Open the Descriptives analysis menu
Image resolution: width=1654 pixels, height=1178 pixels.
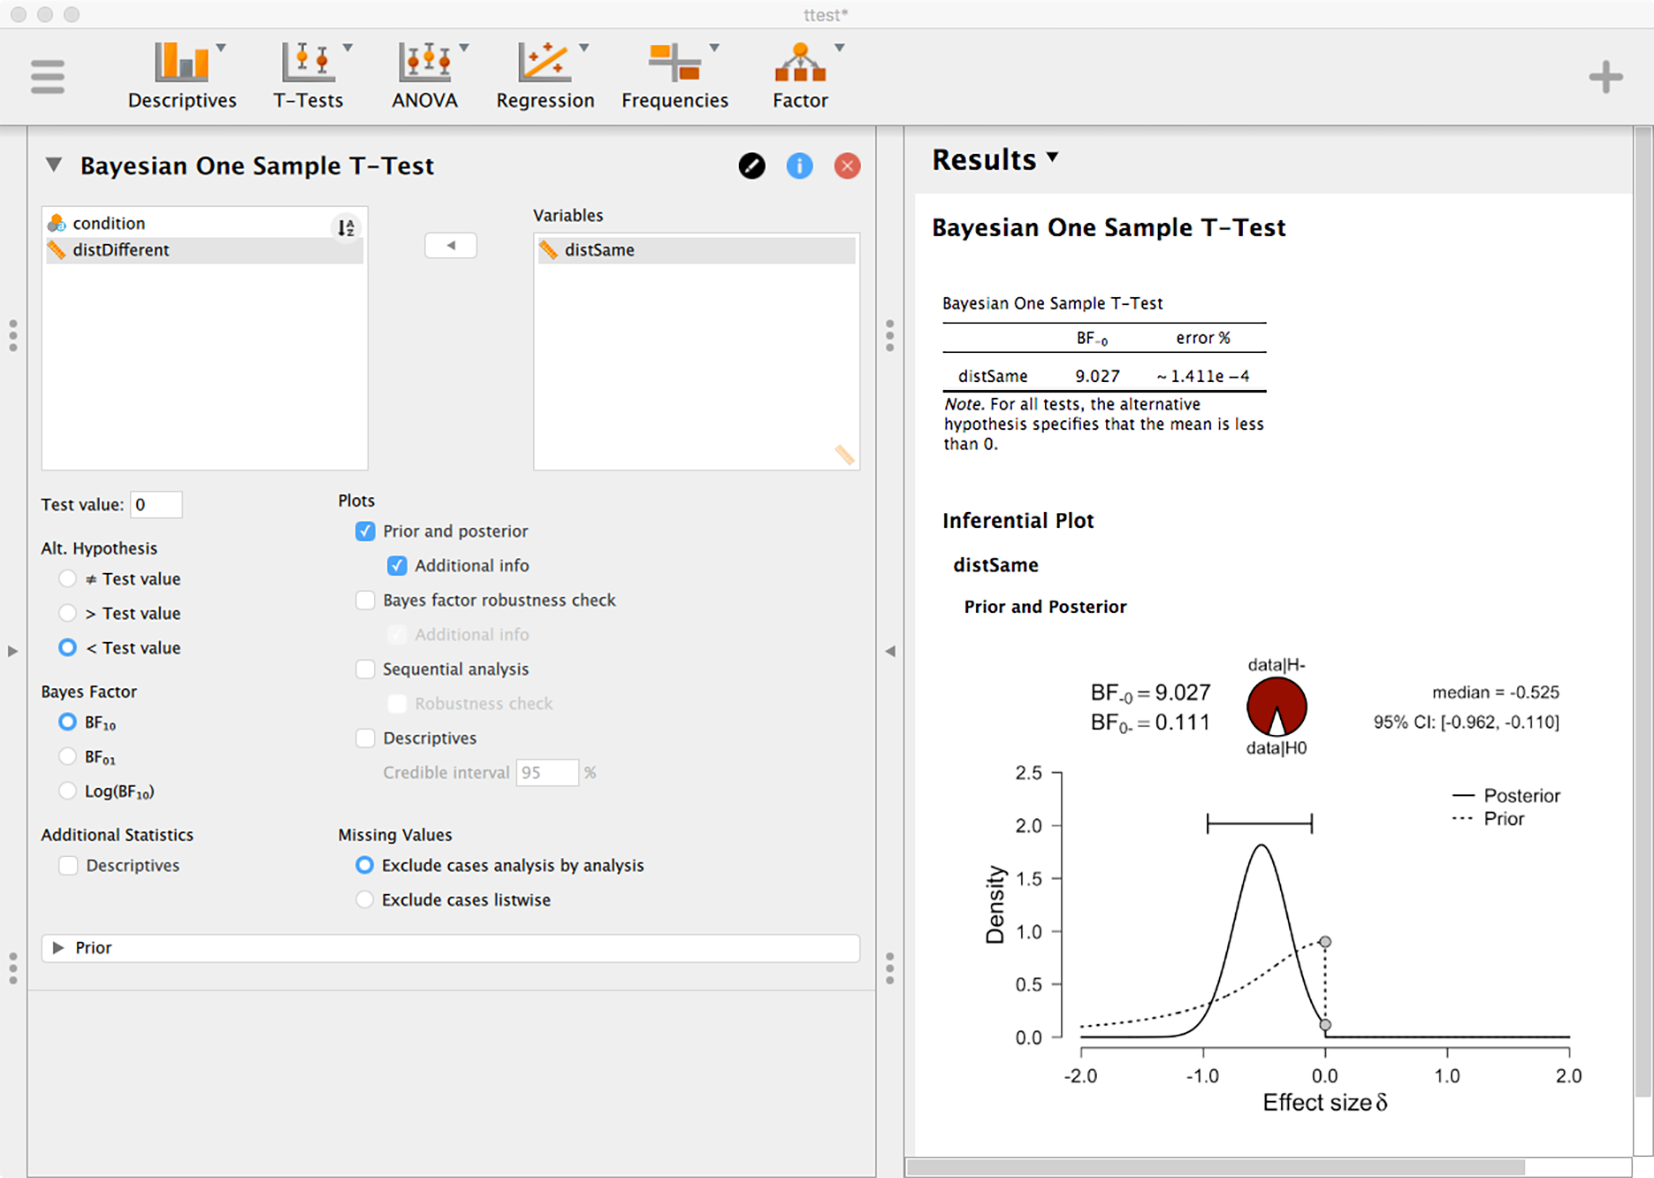pos(182,76)
